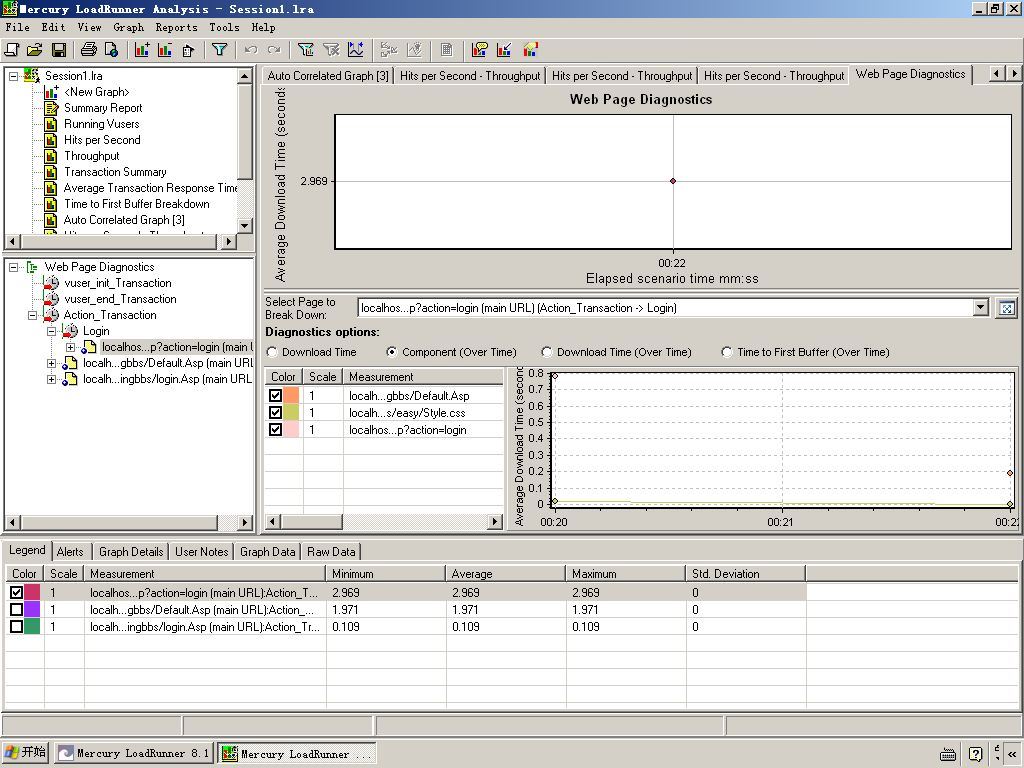Collapse the Web Page Diagnostics tree node
Image resolution: width=1024 pixels, height=768 pixels.
click(x=13, y=267)
